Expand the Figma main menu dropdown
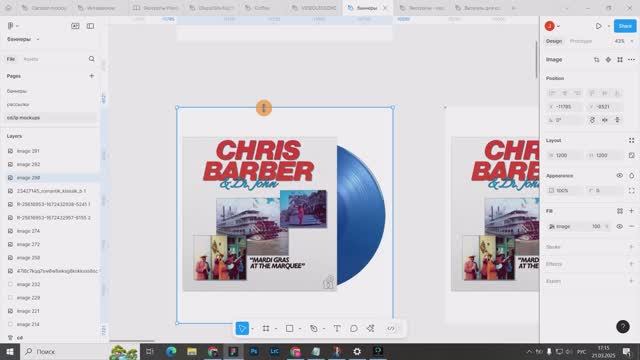The width and height of the screenshot is (640, 360). point(13,26)
